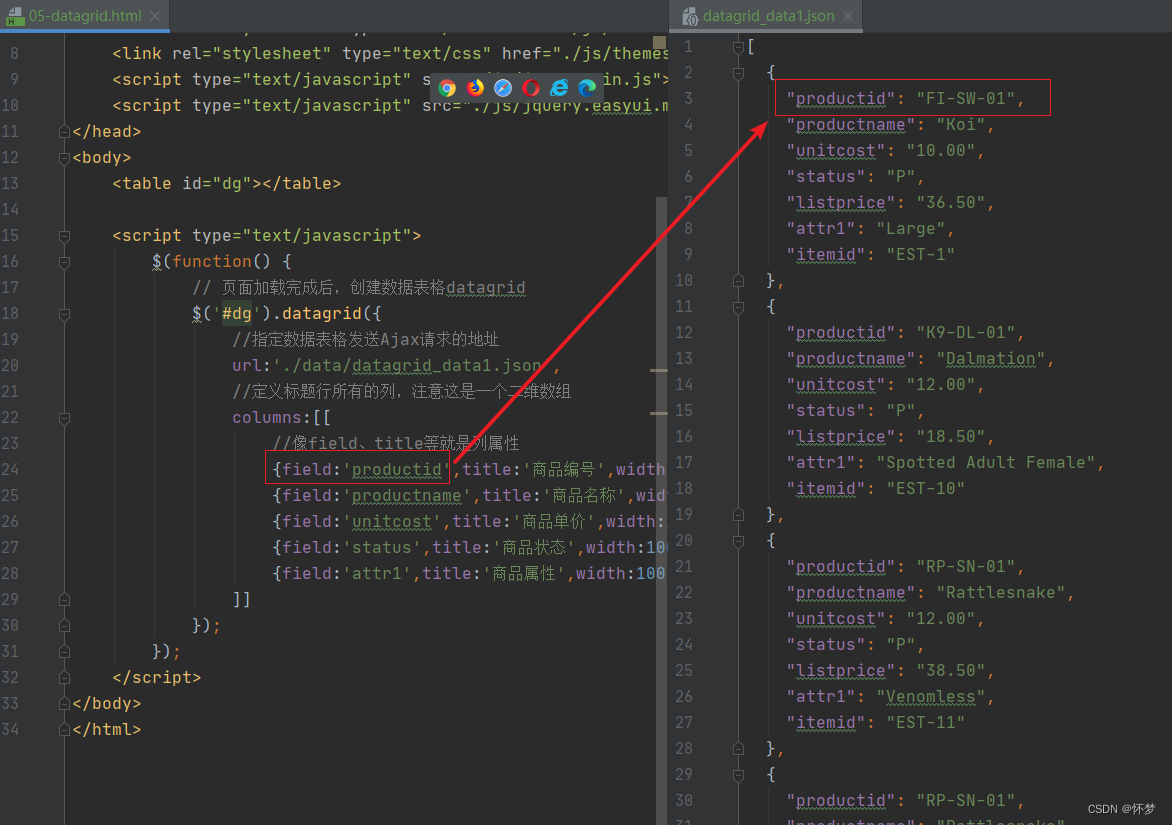This screenshot has width=1172, height=825.
Task: Collapse the script block fold at line 15
Action: [x=64, y=236]
